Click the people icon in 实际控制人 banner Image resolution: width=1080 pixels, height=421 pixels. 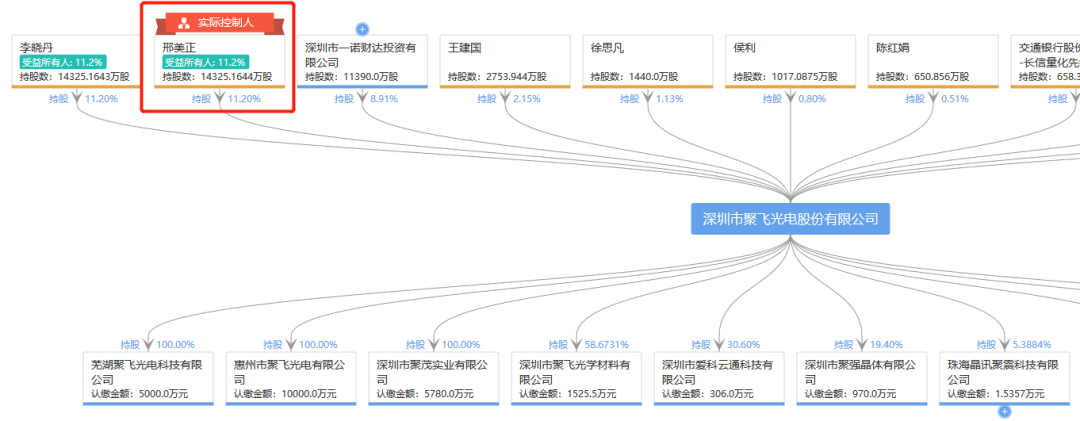tap(184, 23)
